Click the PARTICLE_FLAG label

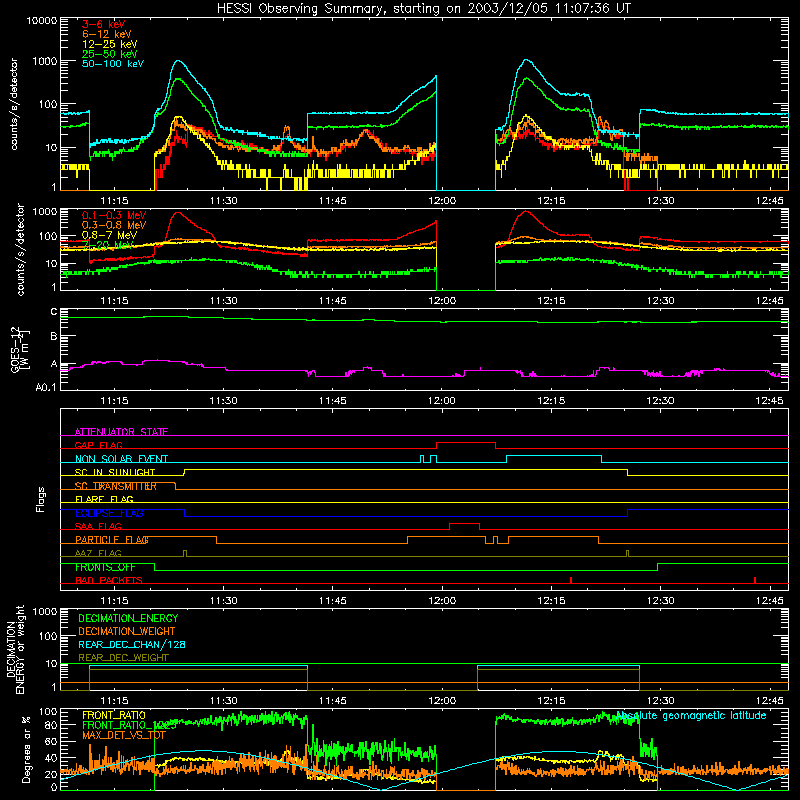(112, 540)
